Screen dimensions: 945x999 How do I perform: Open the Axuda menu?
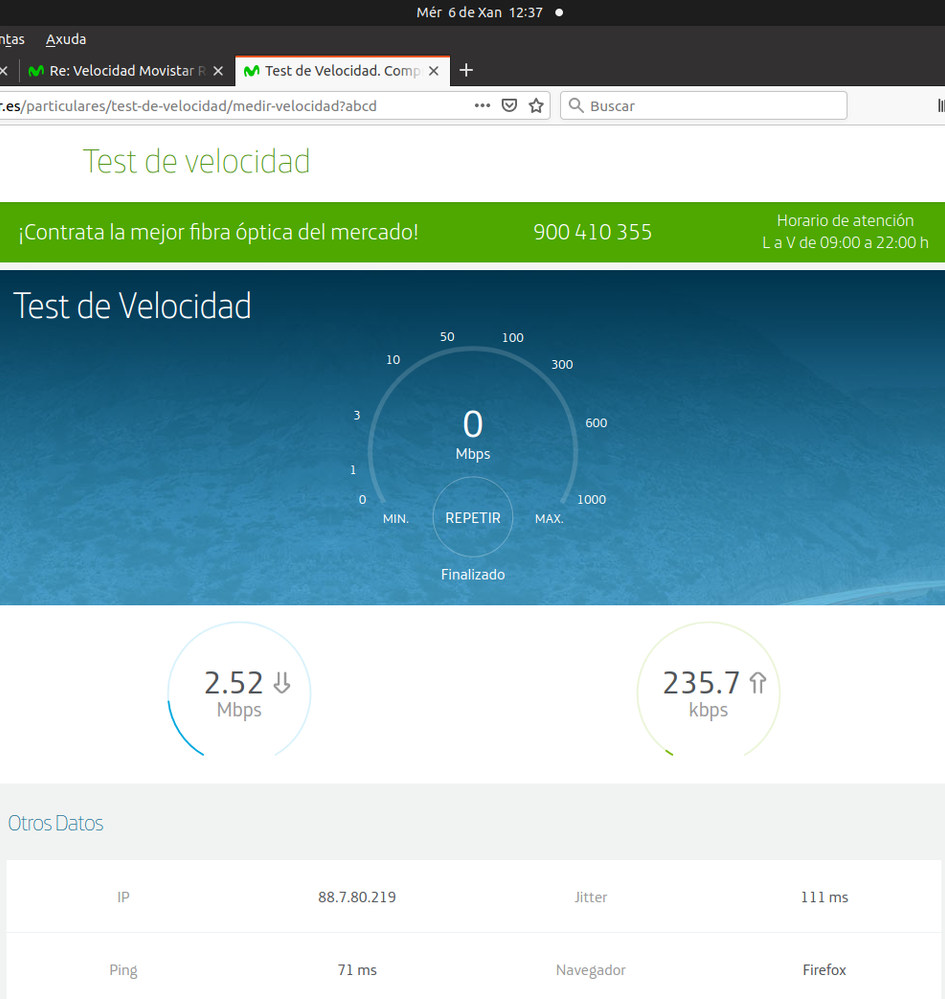click(66, 39)
